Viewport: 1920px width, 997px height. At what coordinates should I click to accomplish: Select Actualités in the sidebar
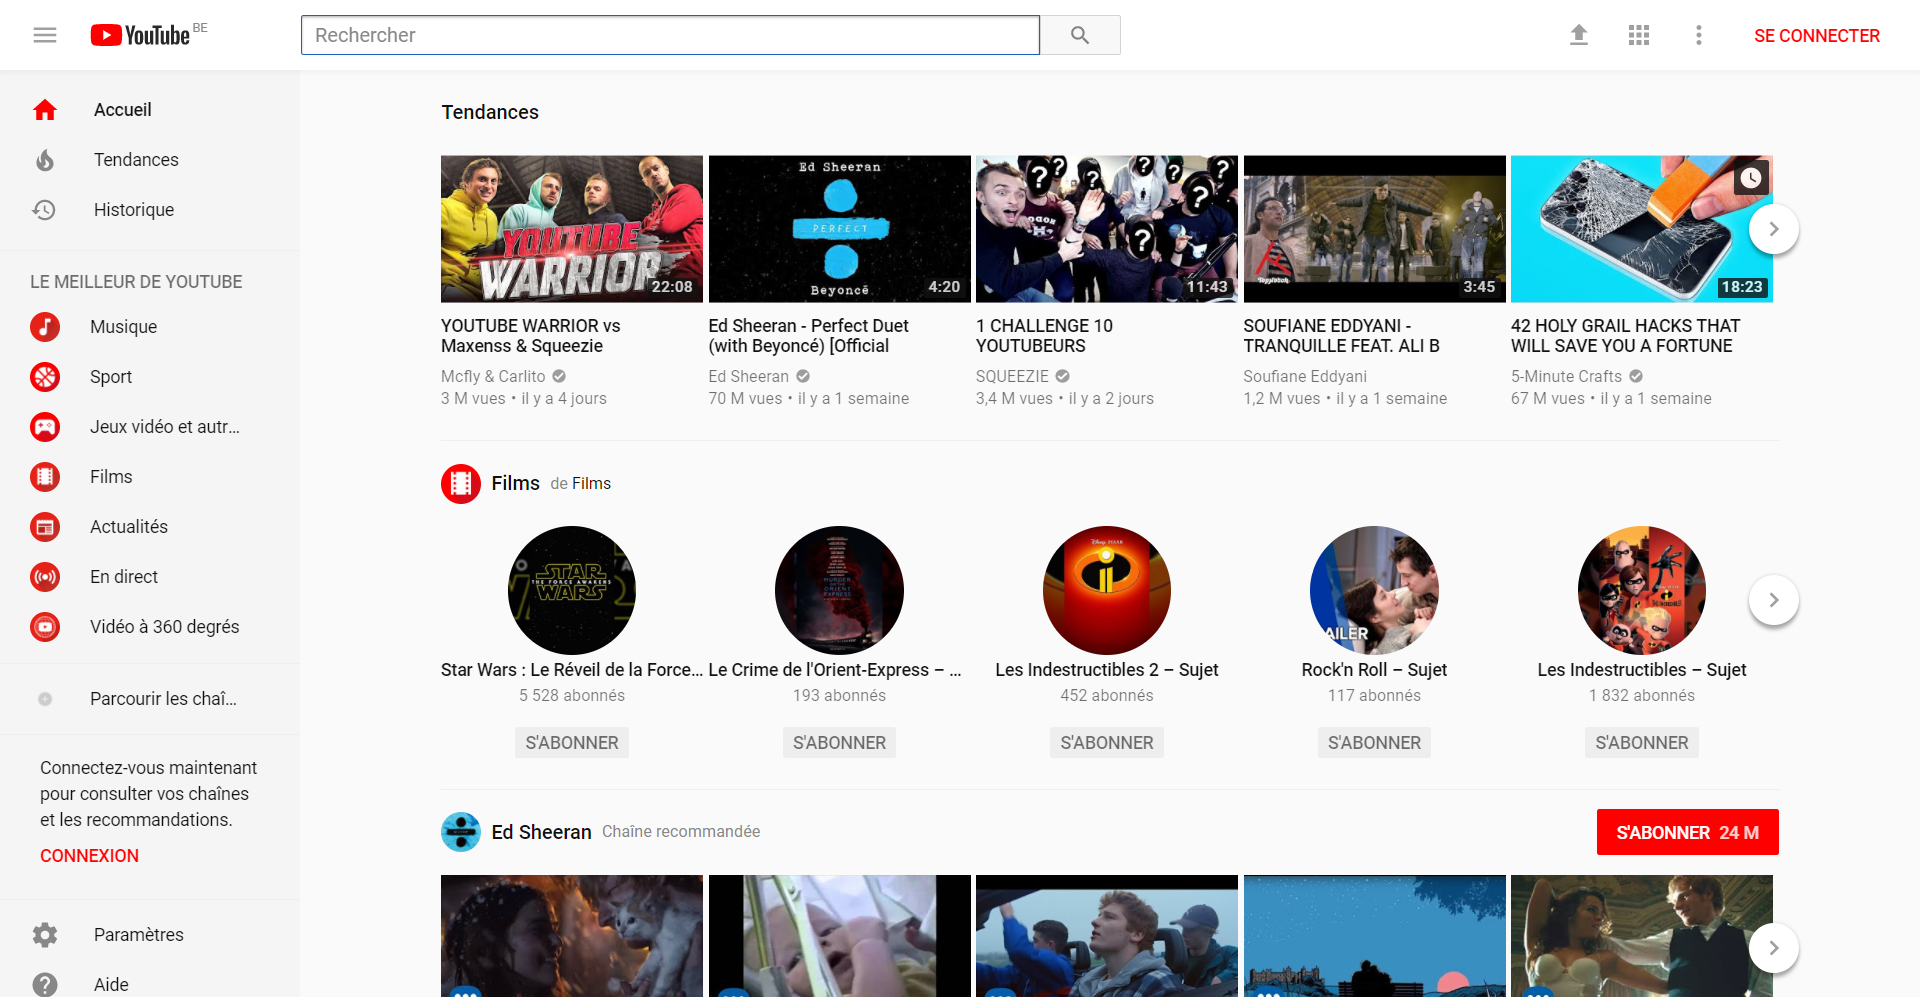[x=150, y=527]
